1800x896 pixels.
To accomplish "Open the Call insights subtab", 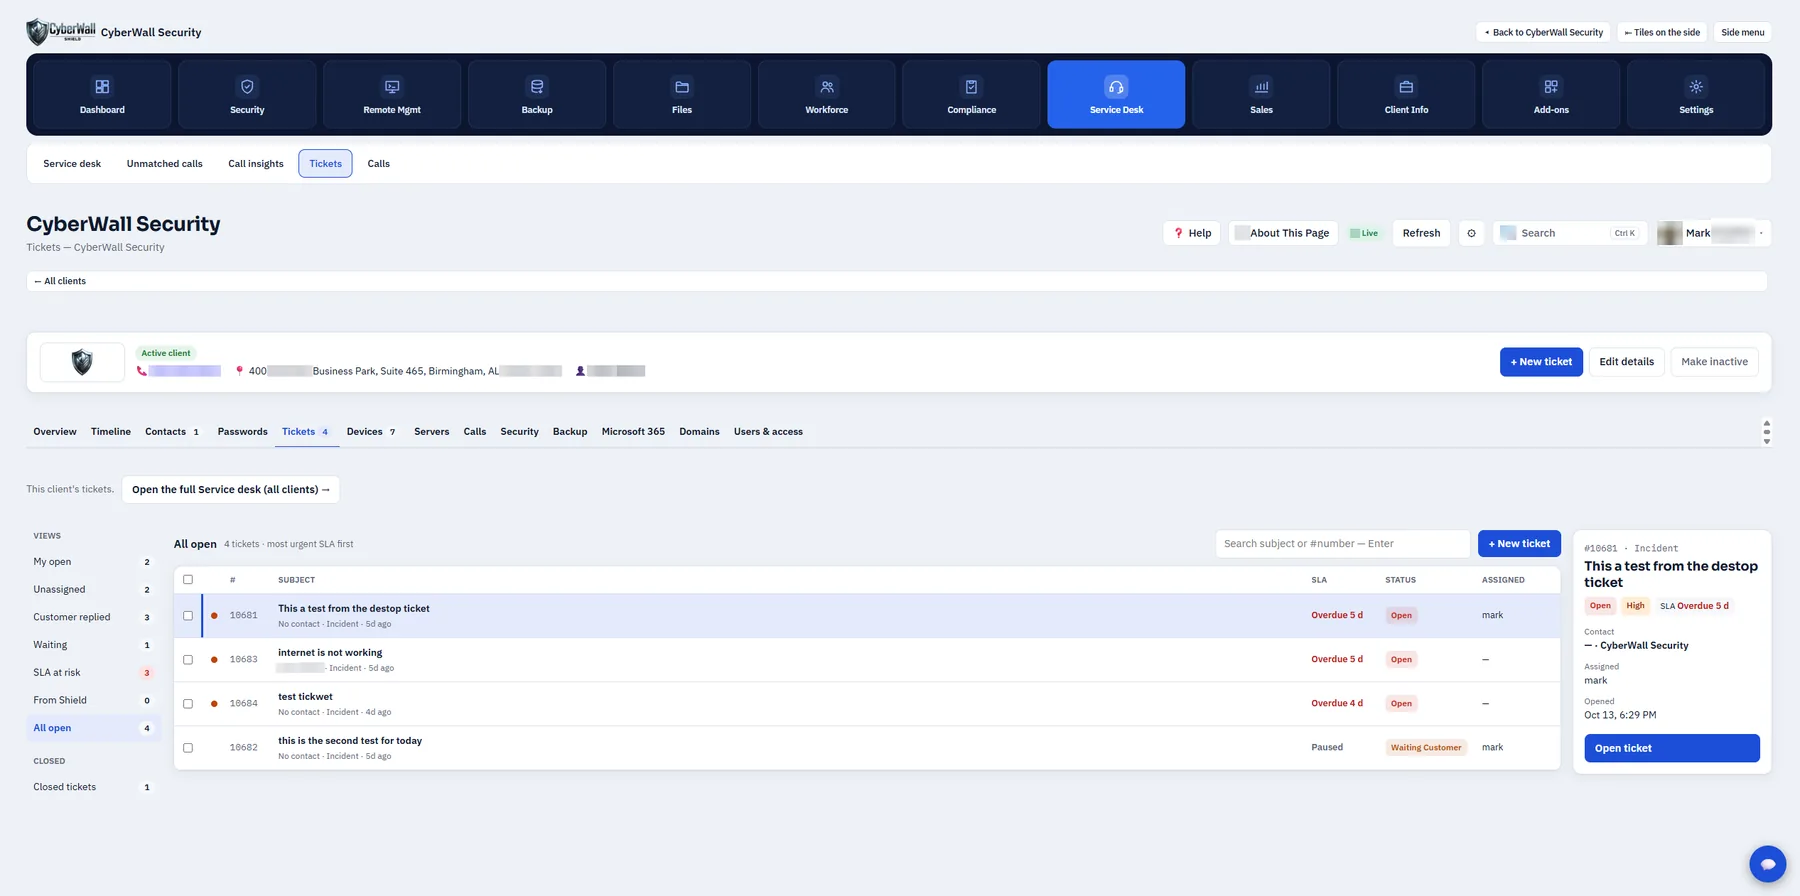I will (x=256, y=164).
